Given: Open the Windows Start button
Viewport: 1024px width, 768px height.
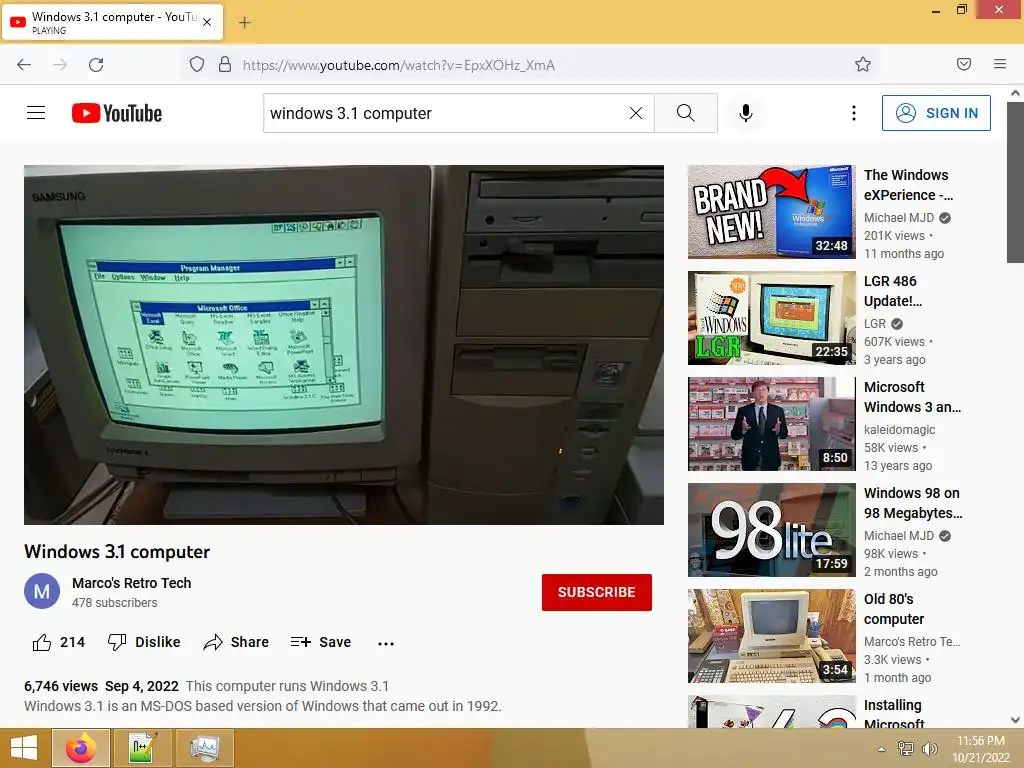Looking at the screenshot, I should pyautogui.click(x=24, y=748).
